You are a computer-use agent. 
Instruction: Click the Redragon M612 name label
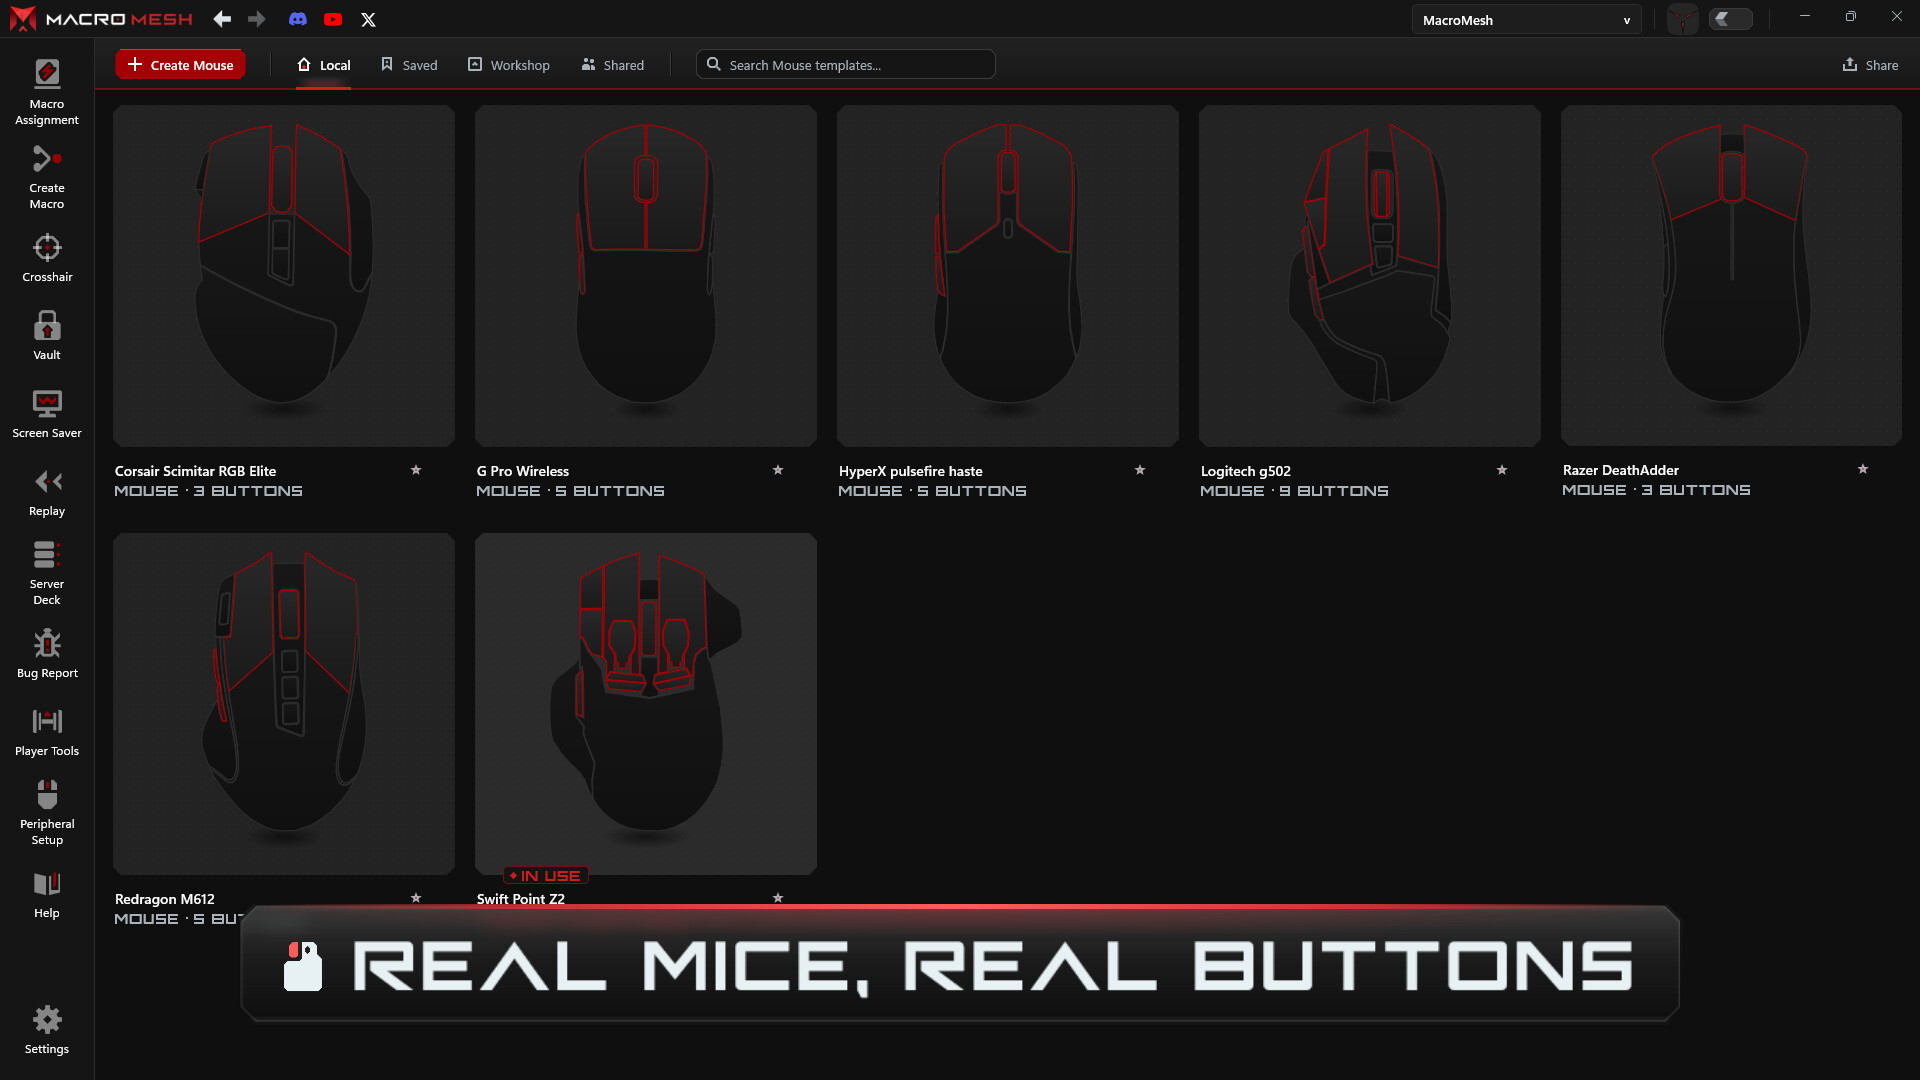click(165, 899)
